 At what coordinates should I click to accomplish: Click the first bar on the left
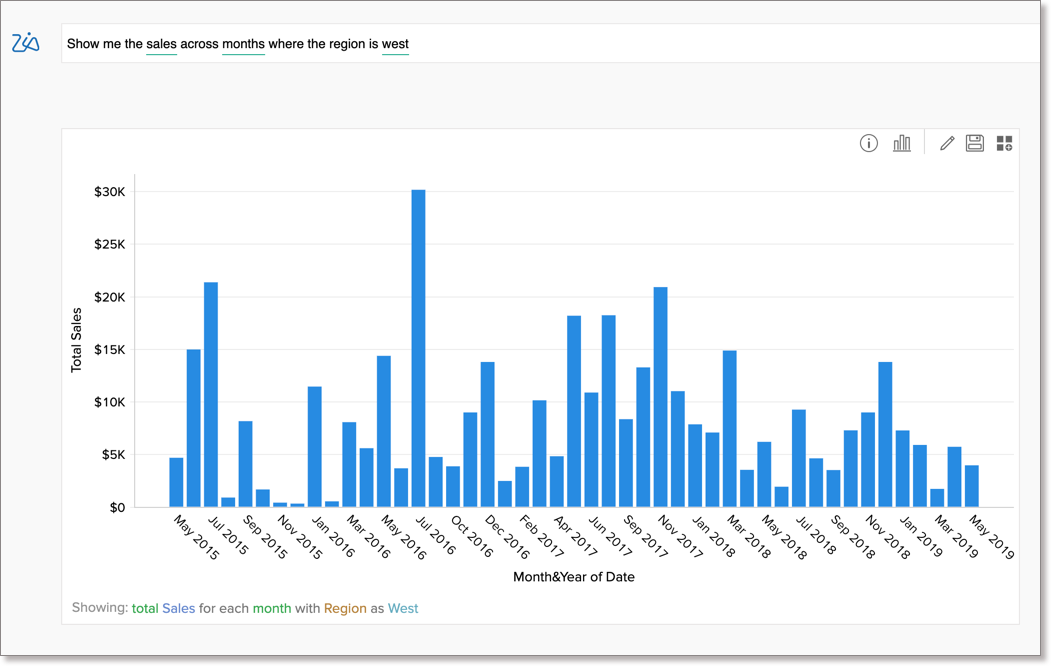pyautogui.click(x=176, y=482)
